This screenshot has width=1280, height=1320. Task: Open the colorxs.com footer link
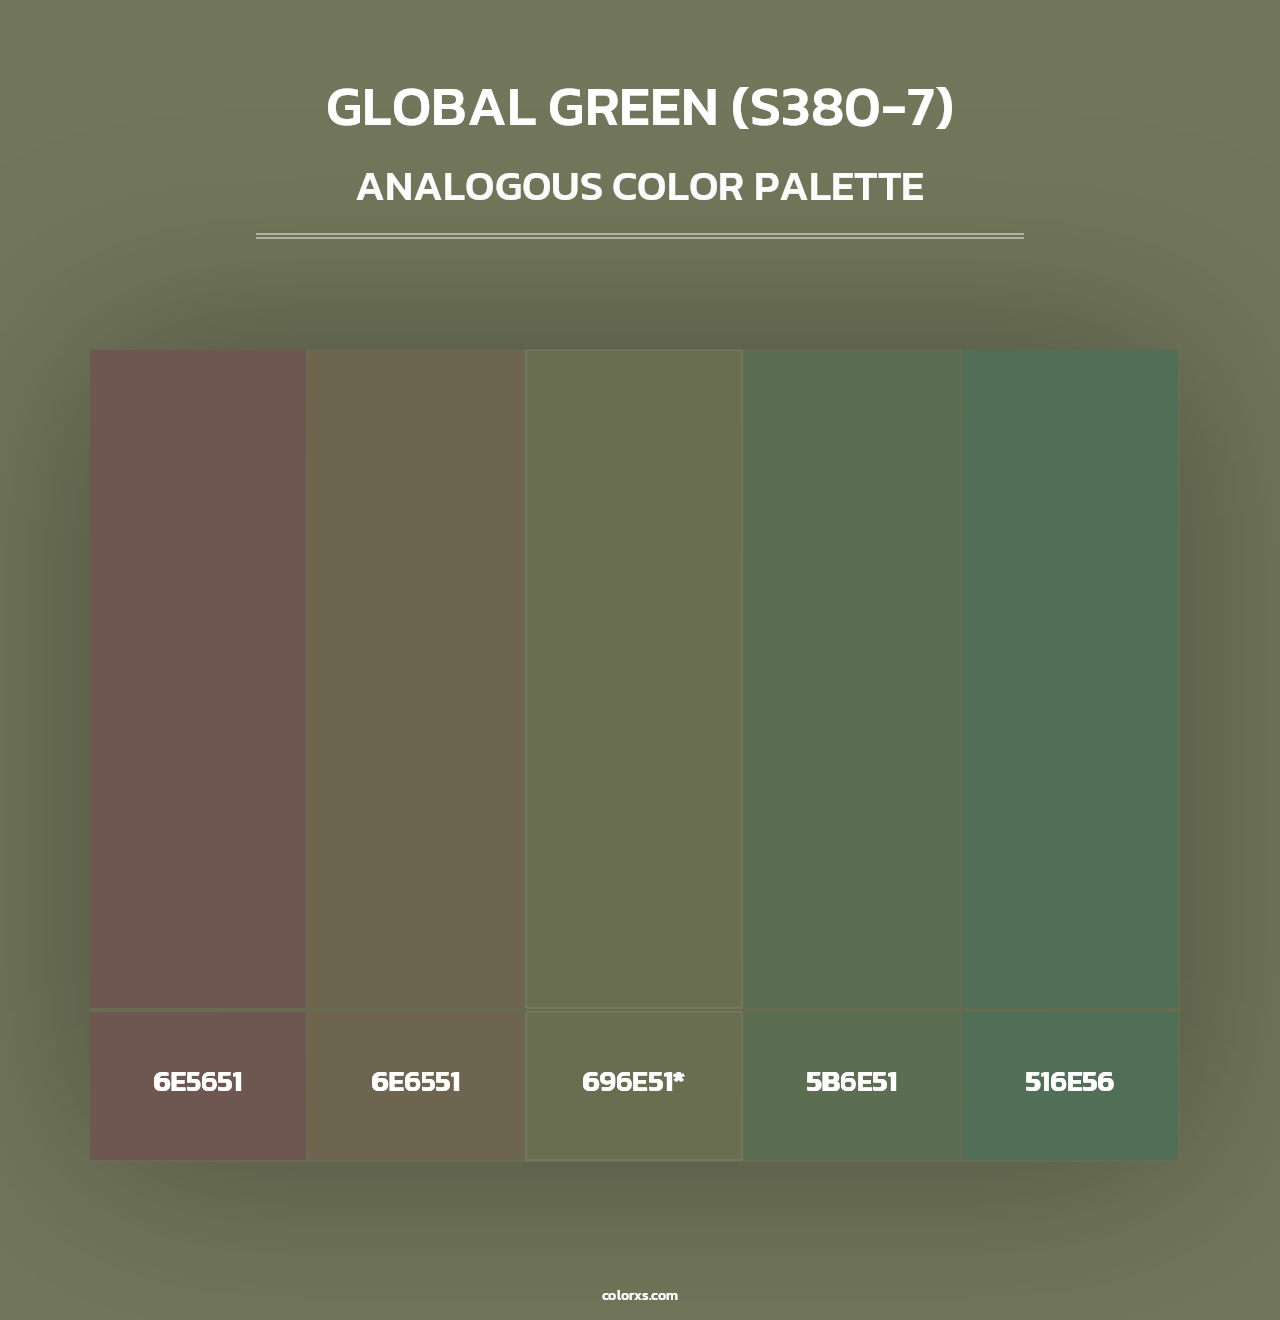click(x=640, y=1295)
